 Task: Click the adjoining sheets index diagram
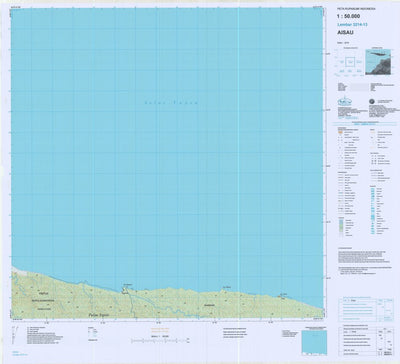click(x=350, y=62)
